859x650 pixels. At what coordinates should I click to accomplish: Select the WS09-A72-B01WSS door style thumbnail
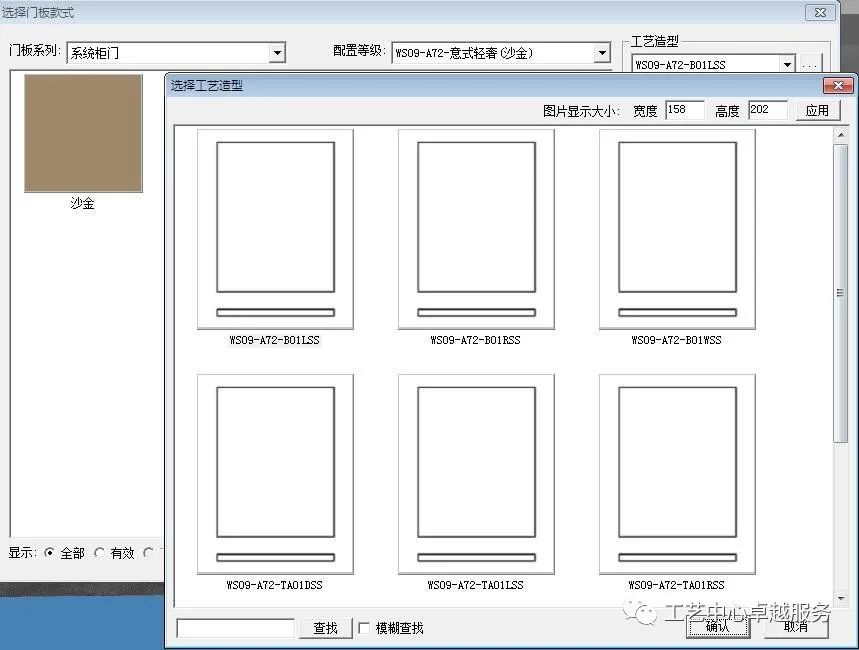[677, 226]
